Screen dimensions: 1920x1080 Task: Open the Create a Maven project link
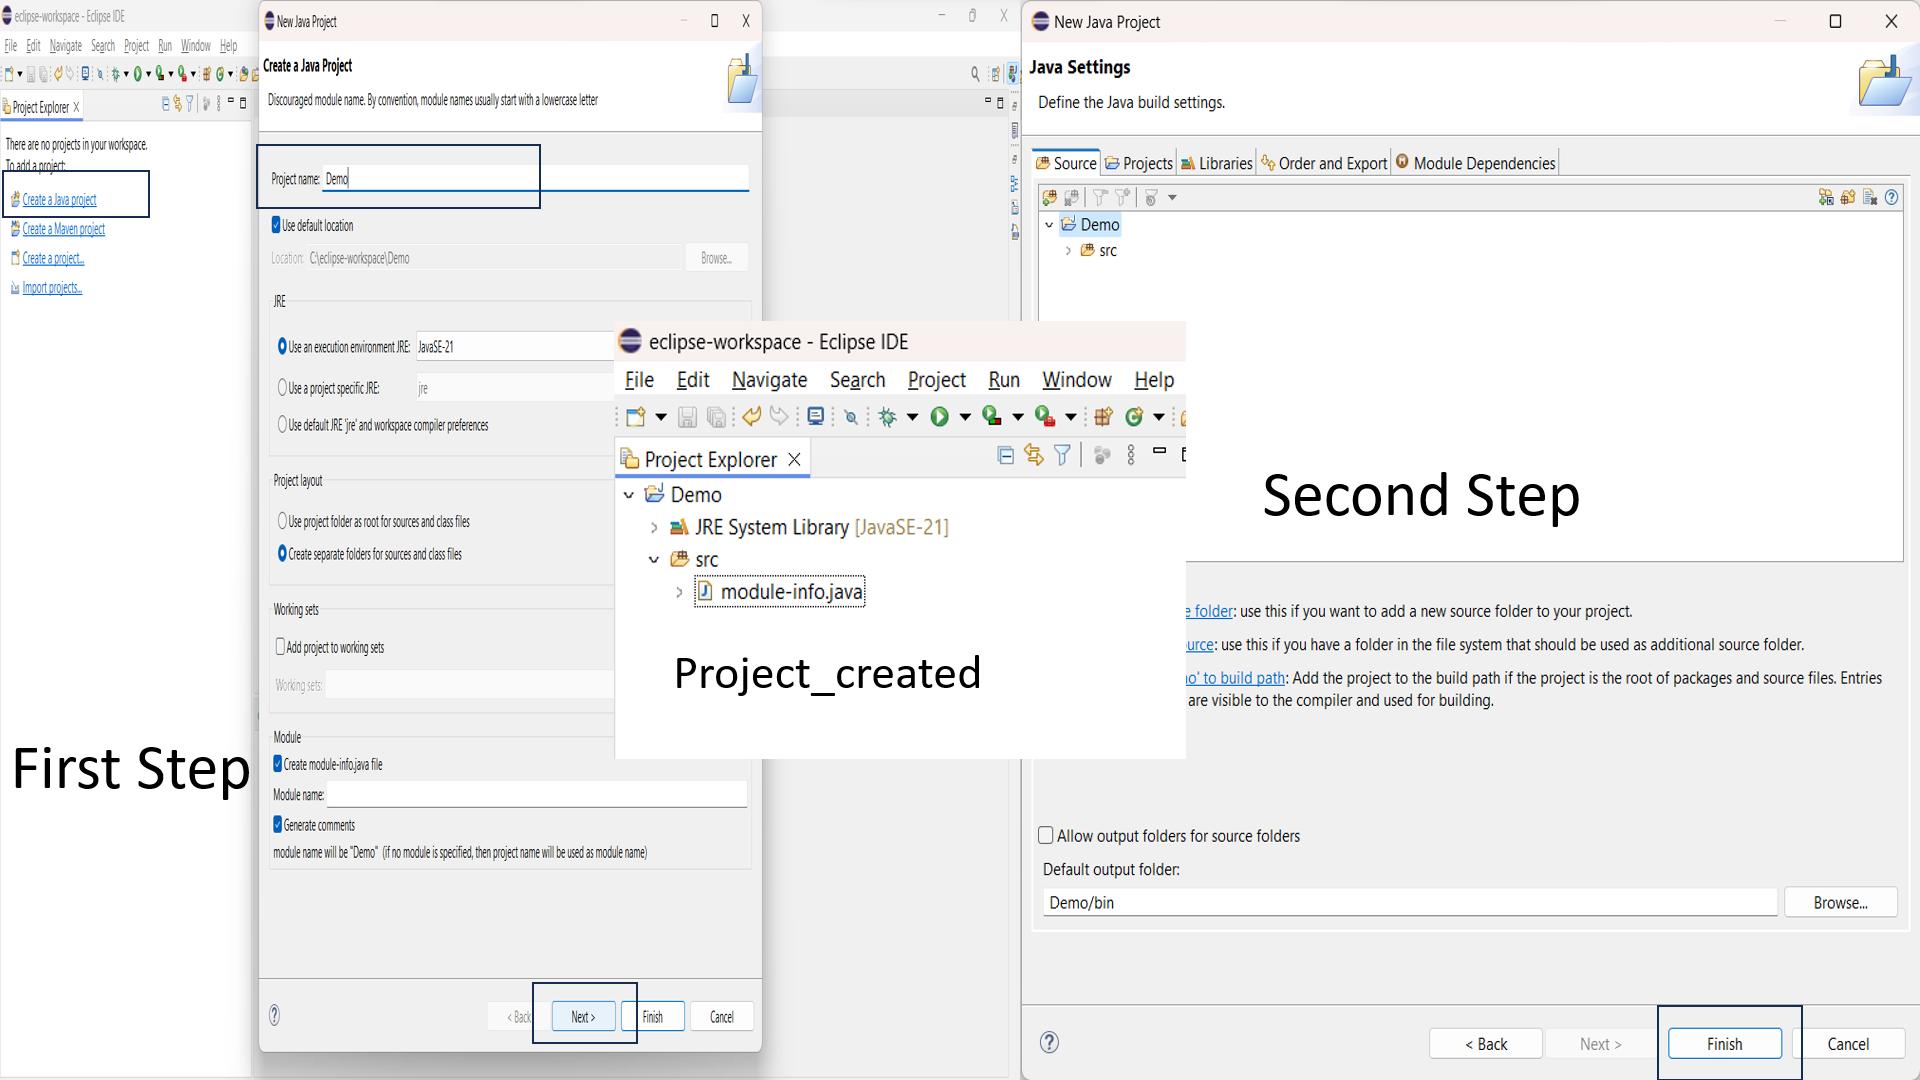click(63, 229)
